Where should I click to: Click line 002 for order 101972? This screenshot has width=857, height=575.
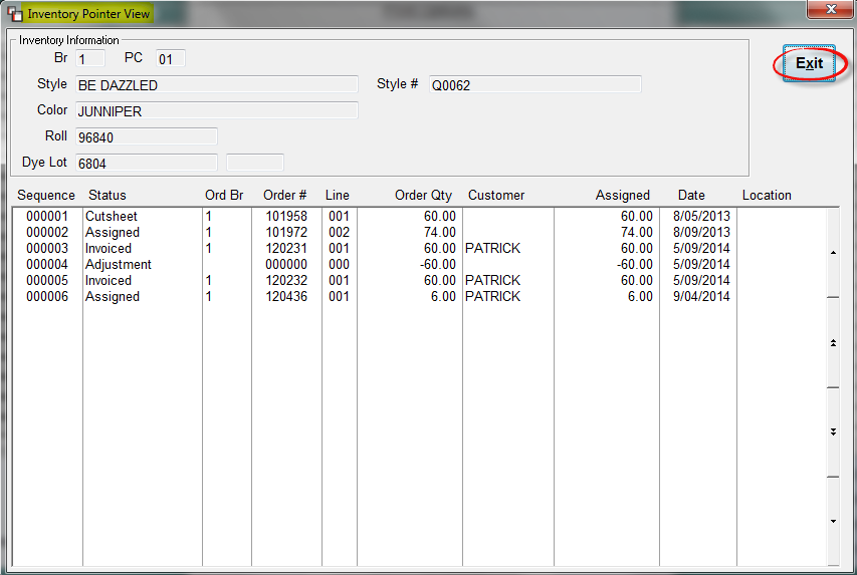(x=339, y=232)
